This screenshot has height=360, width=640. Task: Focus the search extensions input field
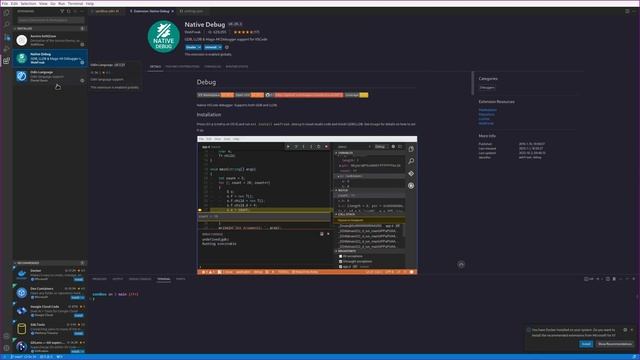pos(51,20)
